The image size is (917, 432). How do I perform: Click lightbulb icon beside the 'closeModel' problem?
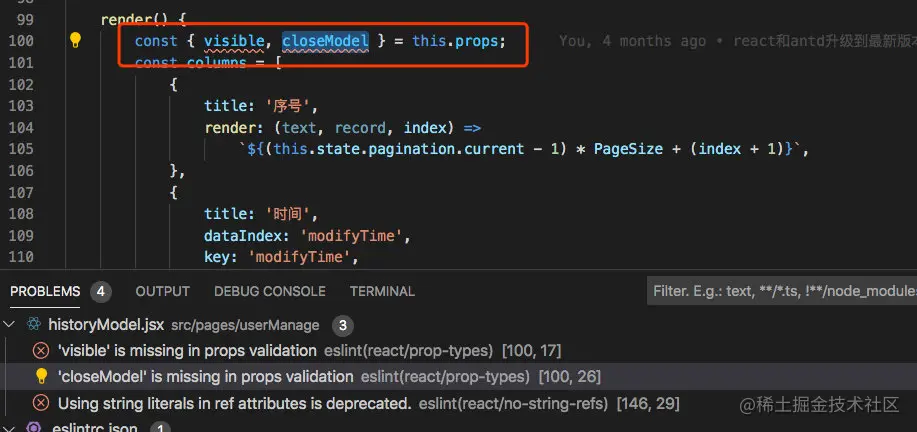pyautogui.click(x=41, y=376)
